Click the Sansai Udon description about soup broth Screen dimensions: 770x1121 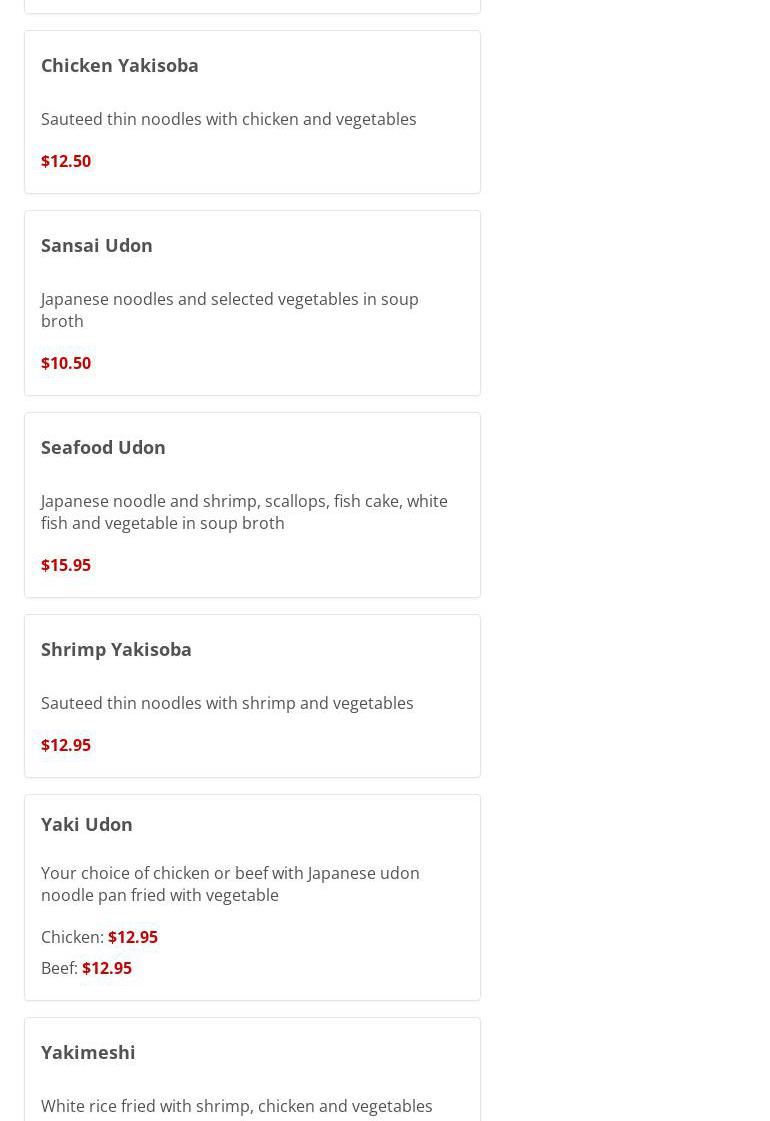(x=230, y=310)
